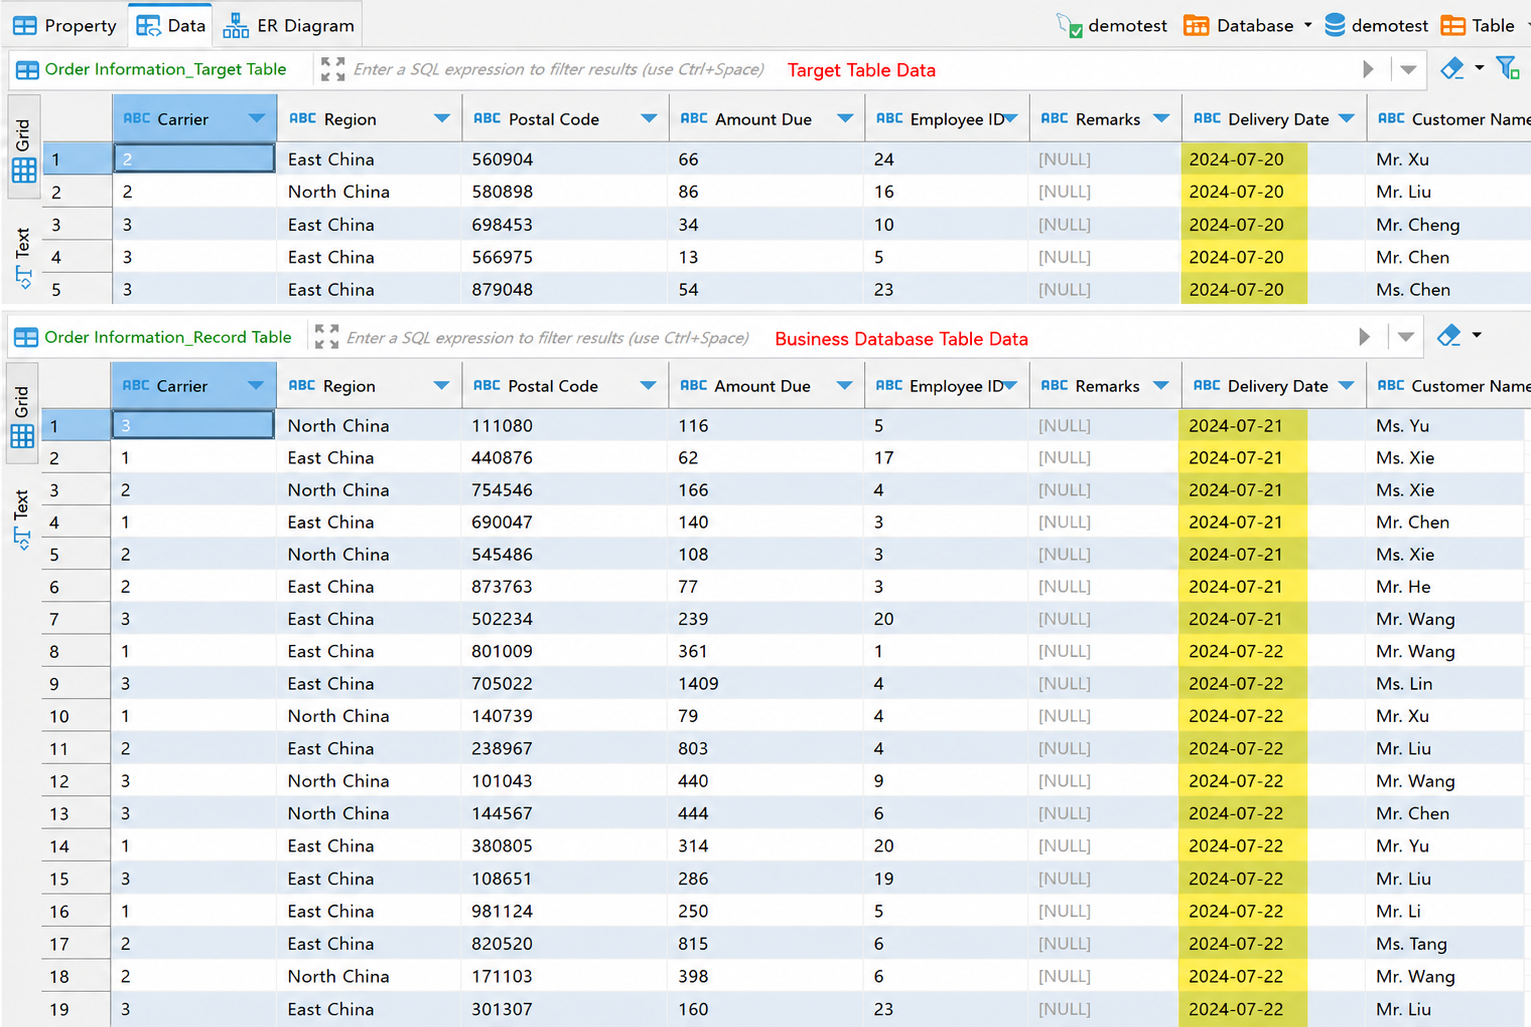Click the eraser clear filter icon in Record Table

tap(1449, 336)
